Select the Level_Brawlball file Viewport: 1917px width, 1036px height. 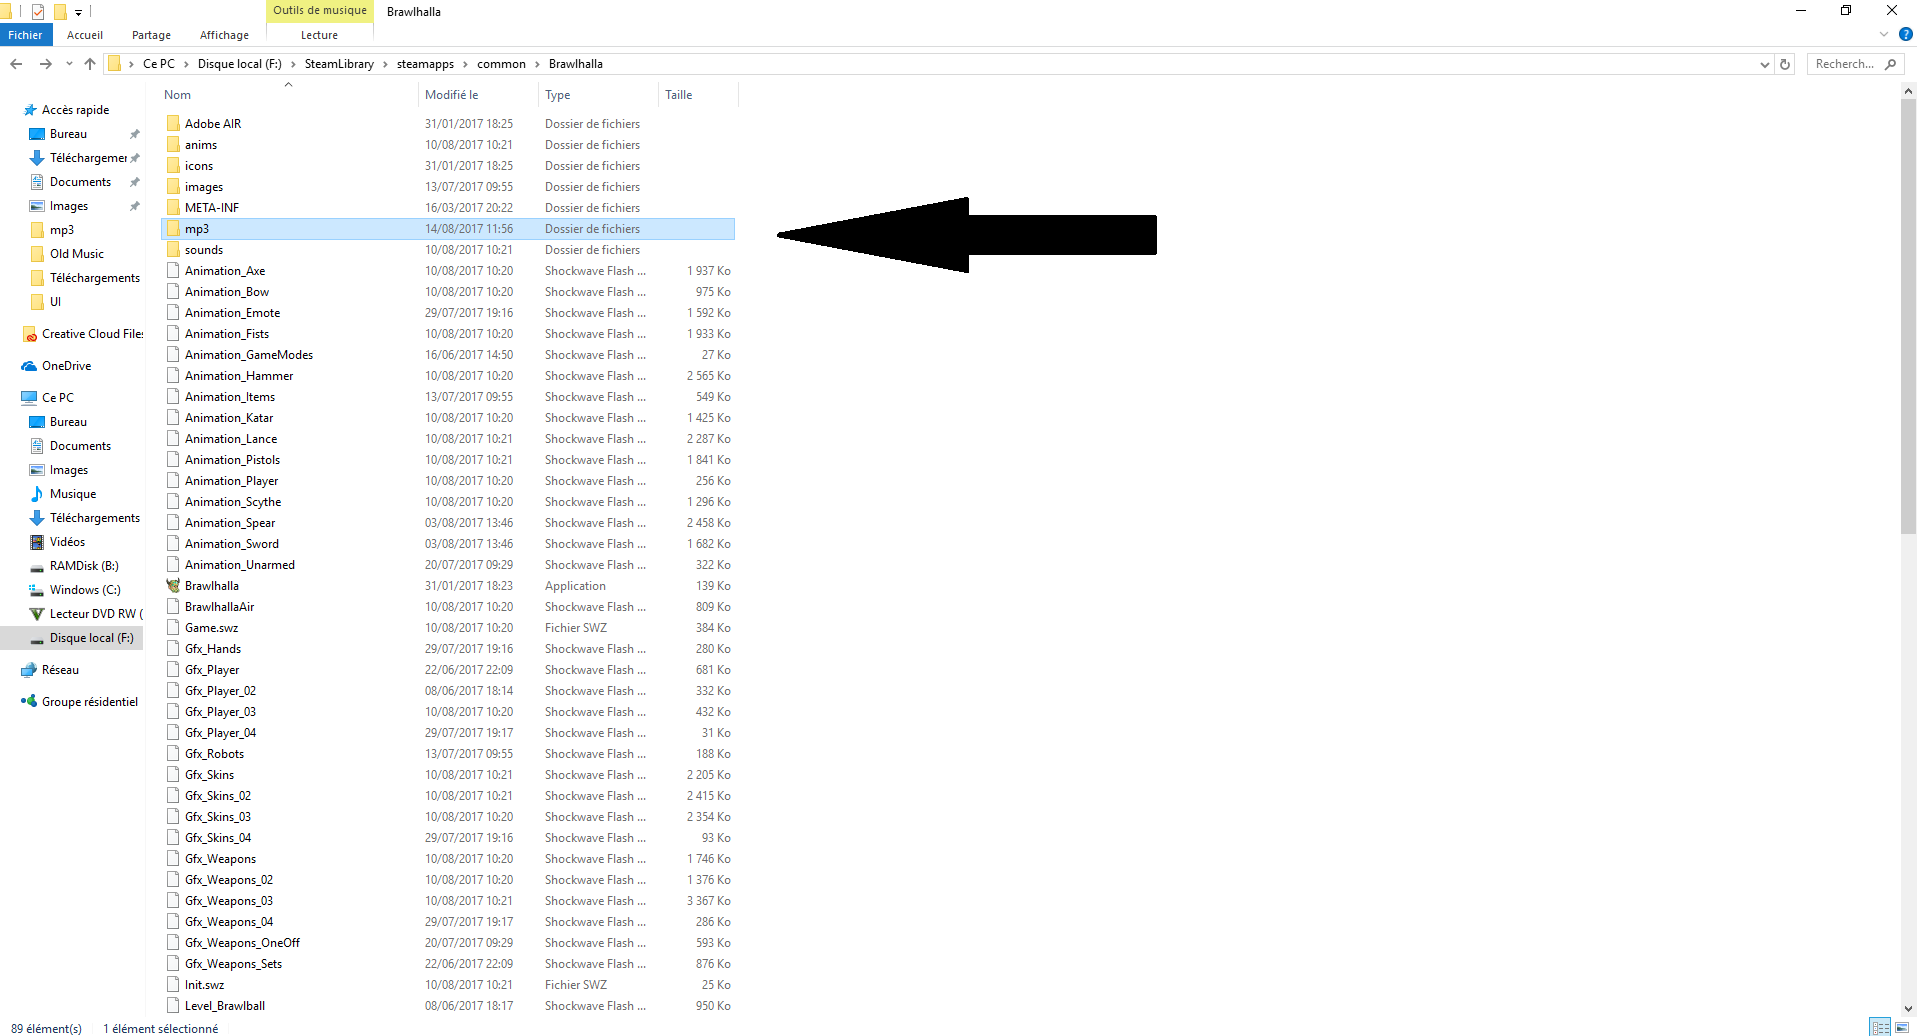[448, 1006]
